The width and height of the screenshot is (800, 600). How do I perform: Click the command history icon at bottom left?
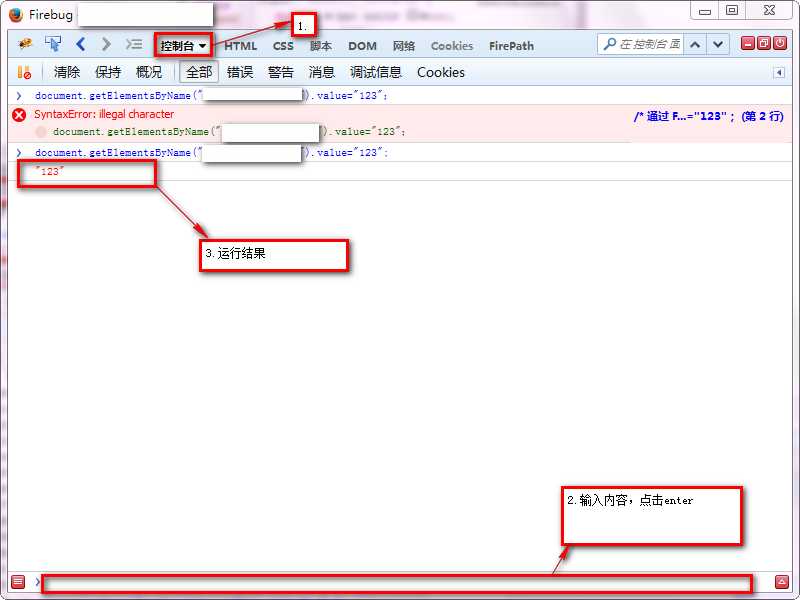click(x=18, y=581)
